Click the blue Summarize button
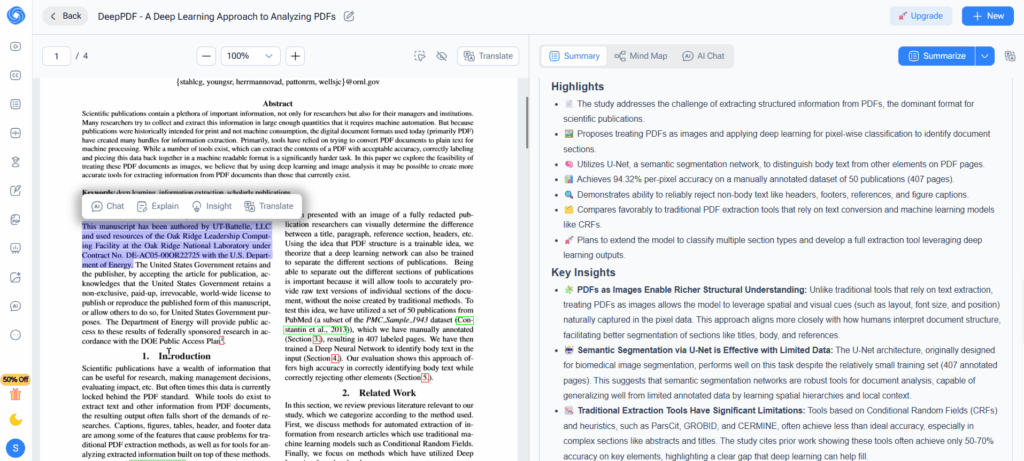Screen dimensions: 1024x461 click(936, 56)
